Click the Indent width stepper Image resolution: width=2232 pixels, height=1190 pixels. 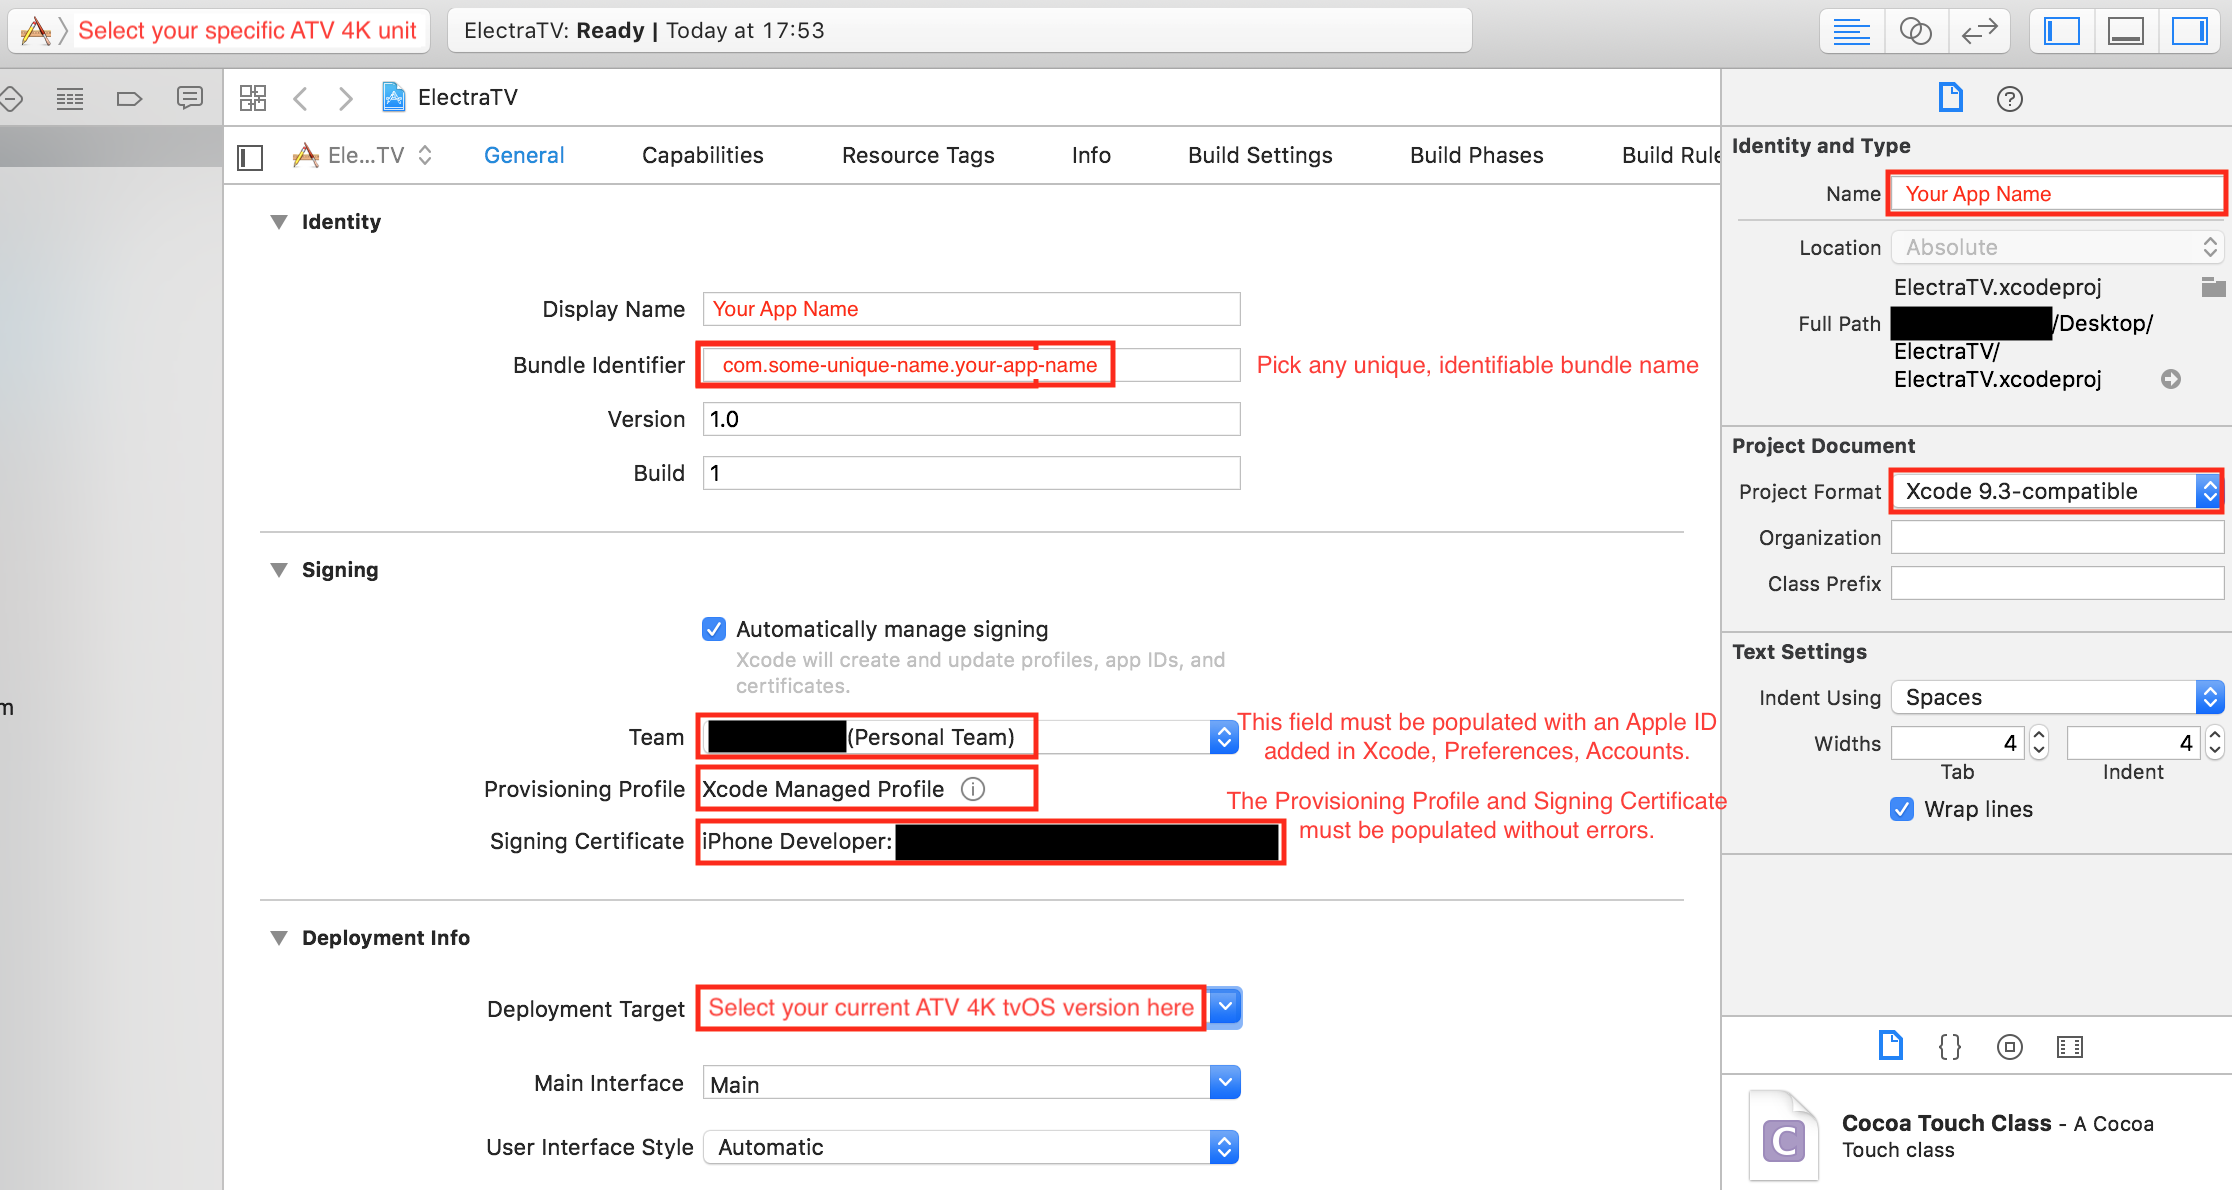pos(2215,743)
